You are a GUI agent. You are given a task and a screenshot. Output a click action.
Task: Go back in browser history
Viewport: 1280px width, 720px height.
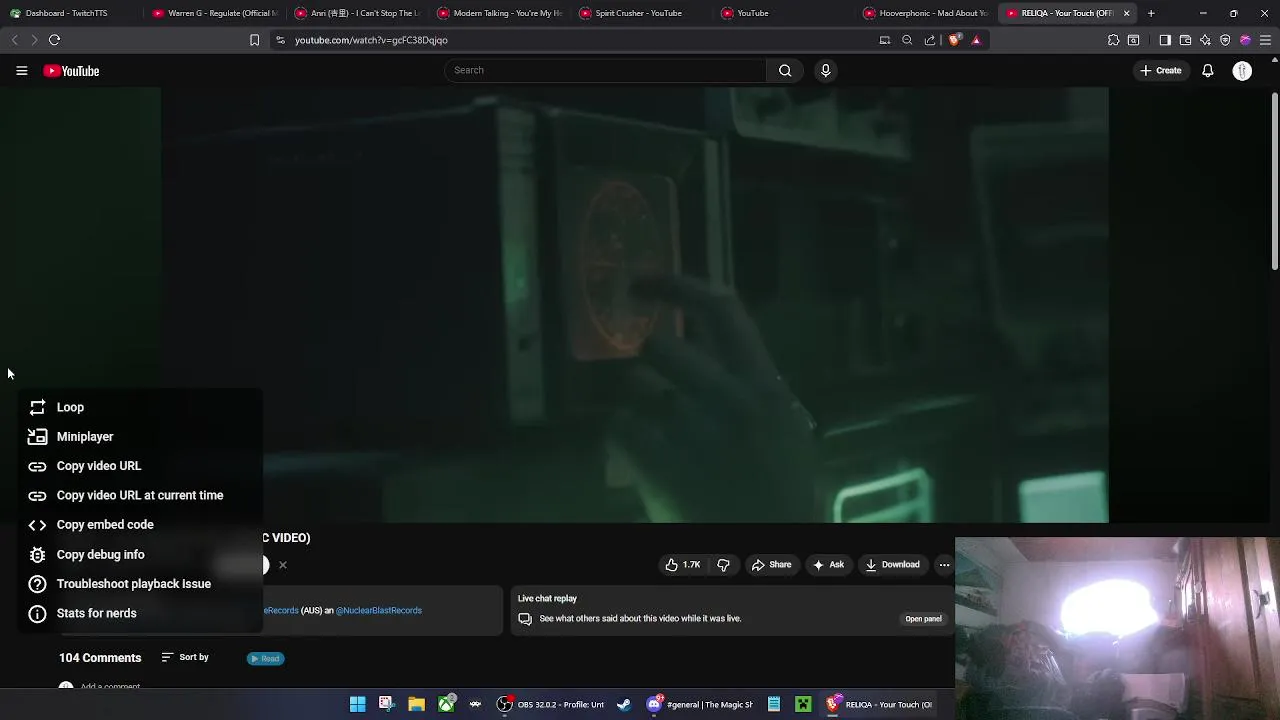(x=14, y=40)
